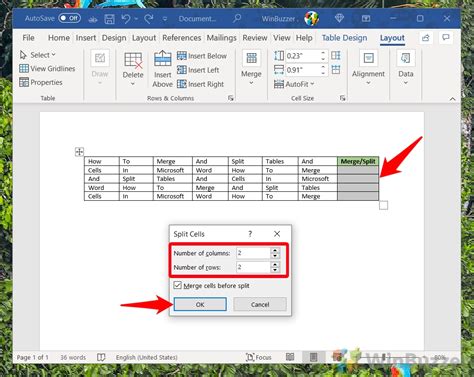
Task: Switch to Read Mode view icon
Action: click(290, 357)
